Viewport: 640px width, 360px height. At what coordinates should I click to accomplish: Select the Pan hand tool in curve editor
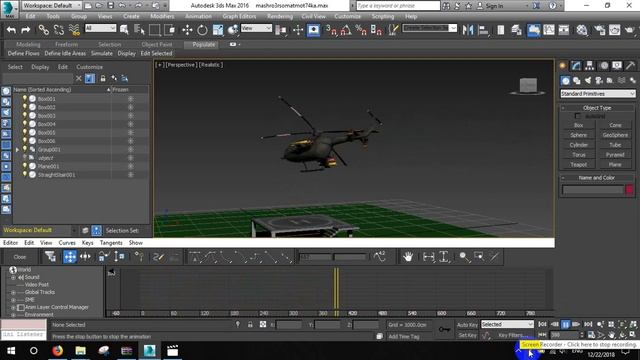[x=408, y=257]
